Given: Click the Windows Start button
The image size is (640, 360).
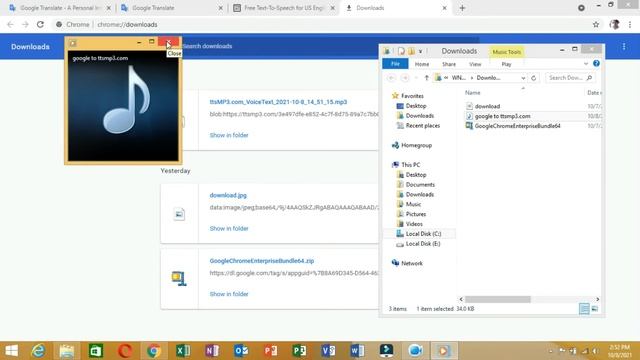Looking at the screenshot, I should click(11, 351).
